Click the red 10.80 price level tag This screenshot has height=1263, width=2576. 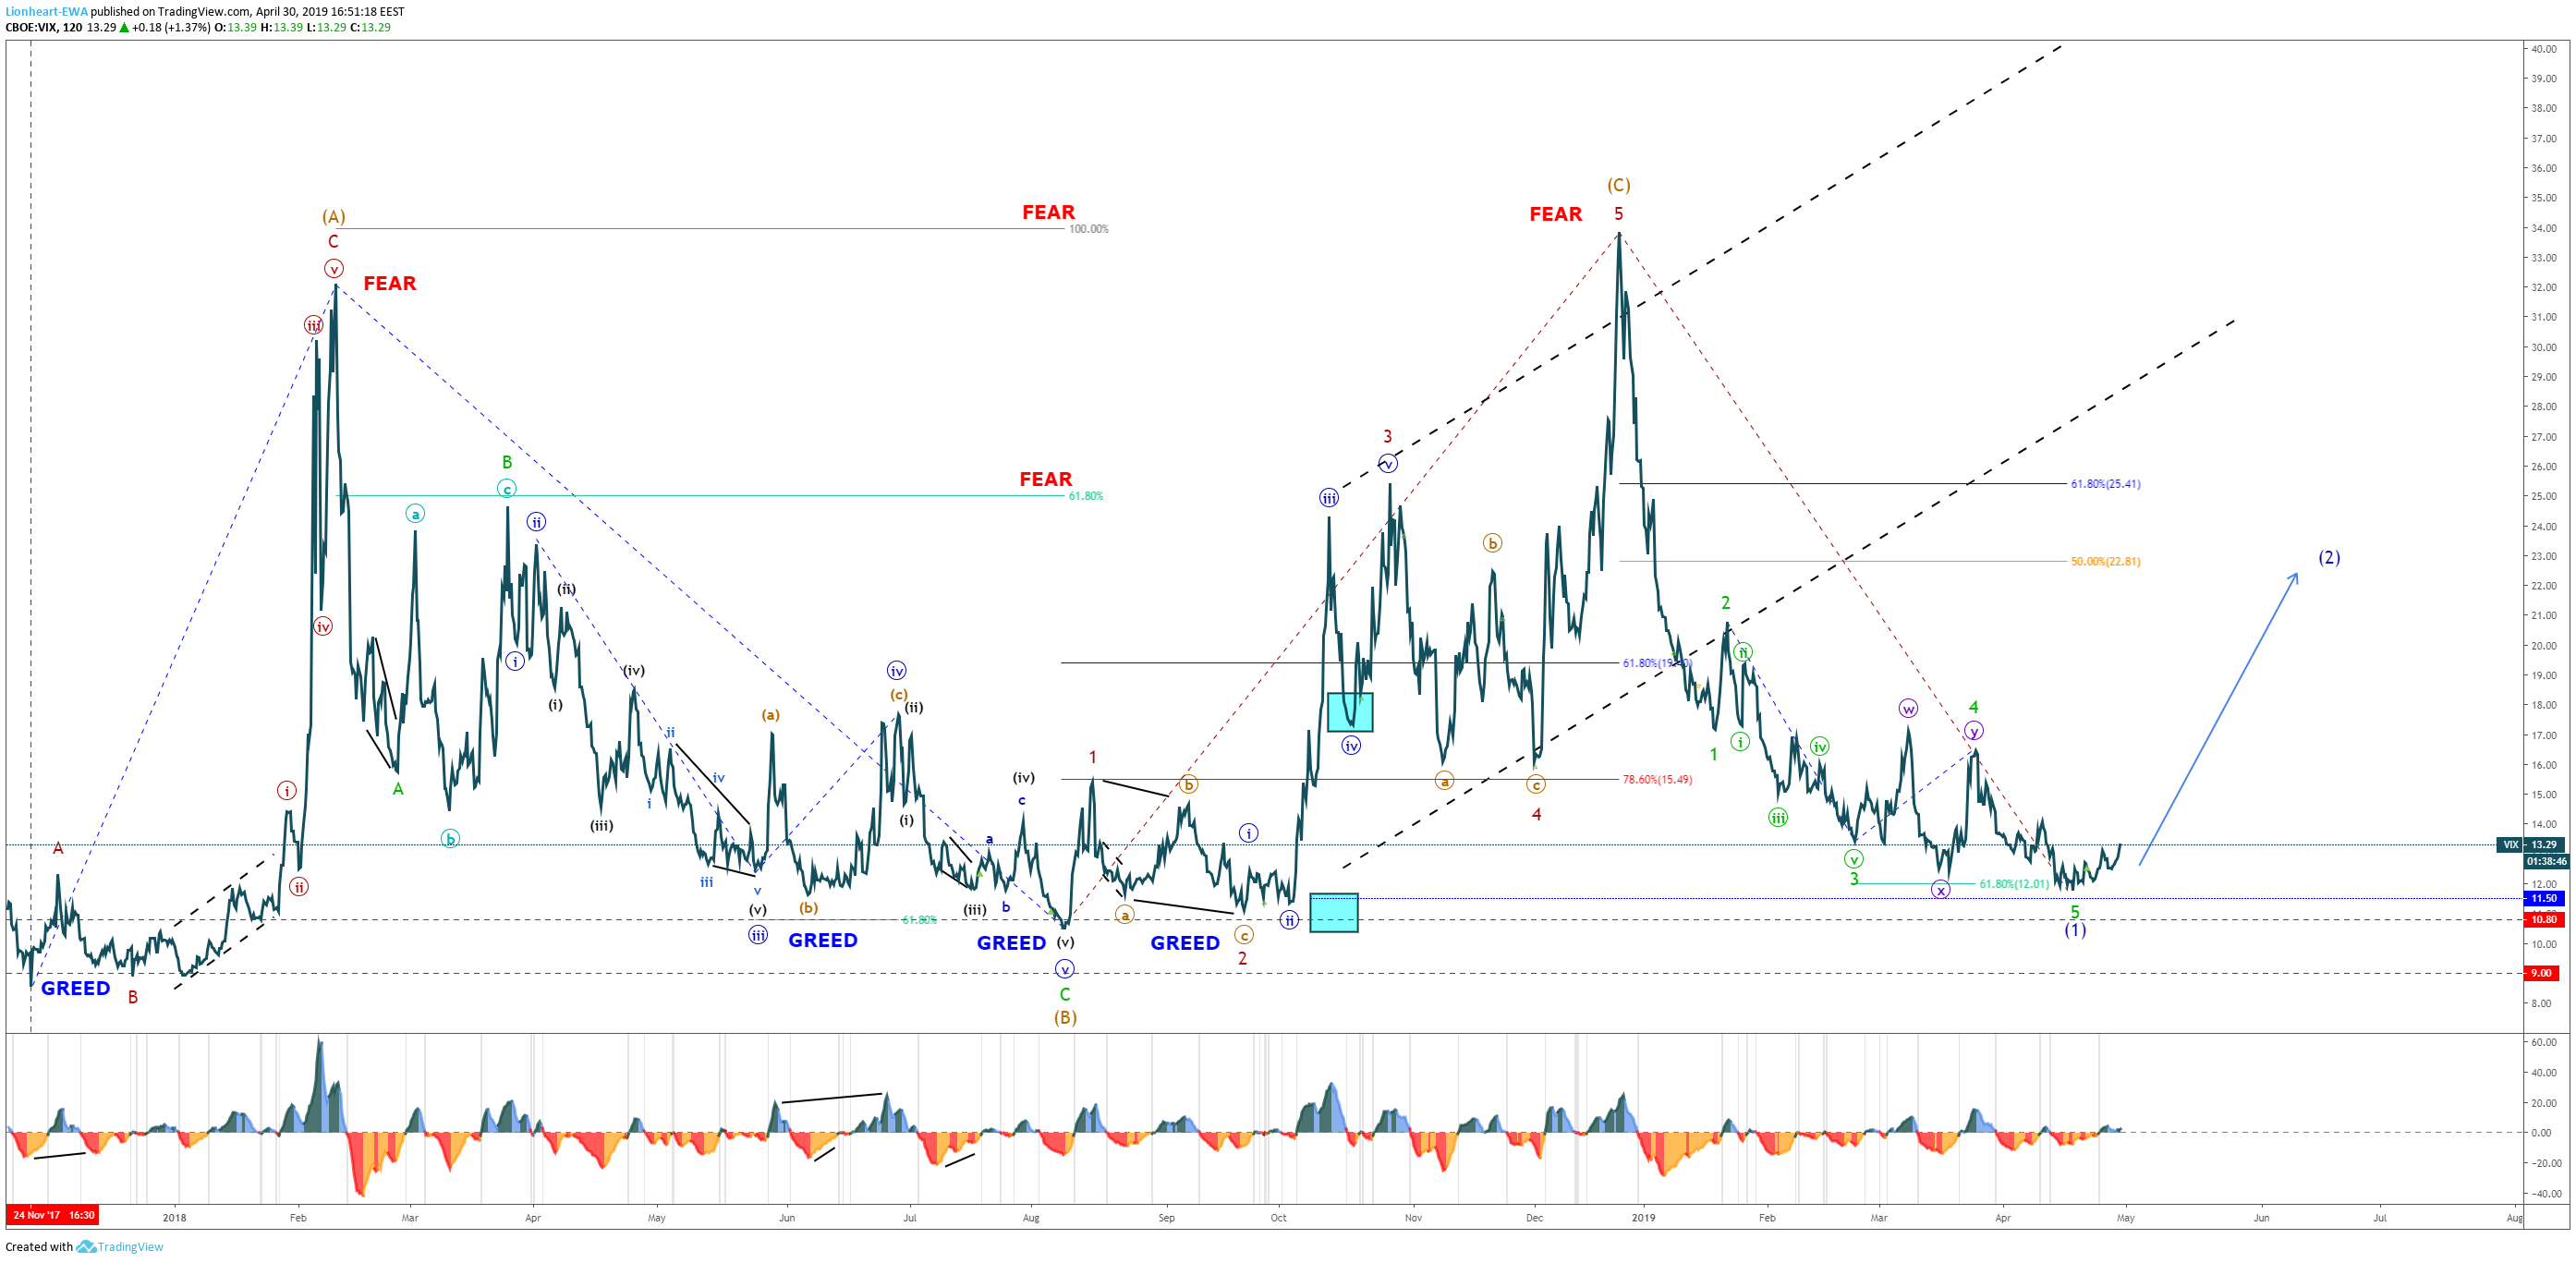click(x=2545, y=920)
